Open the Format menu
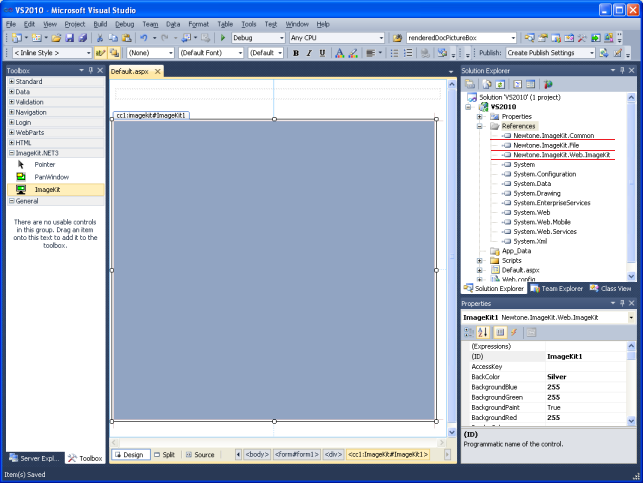 tap(198, 24)
